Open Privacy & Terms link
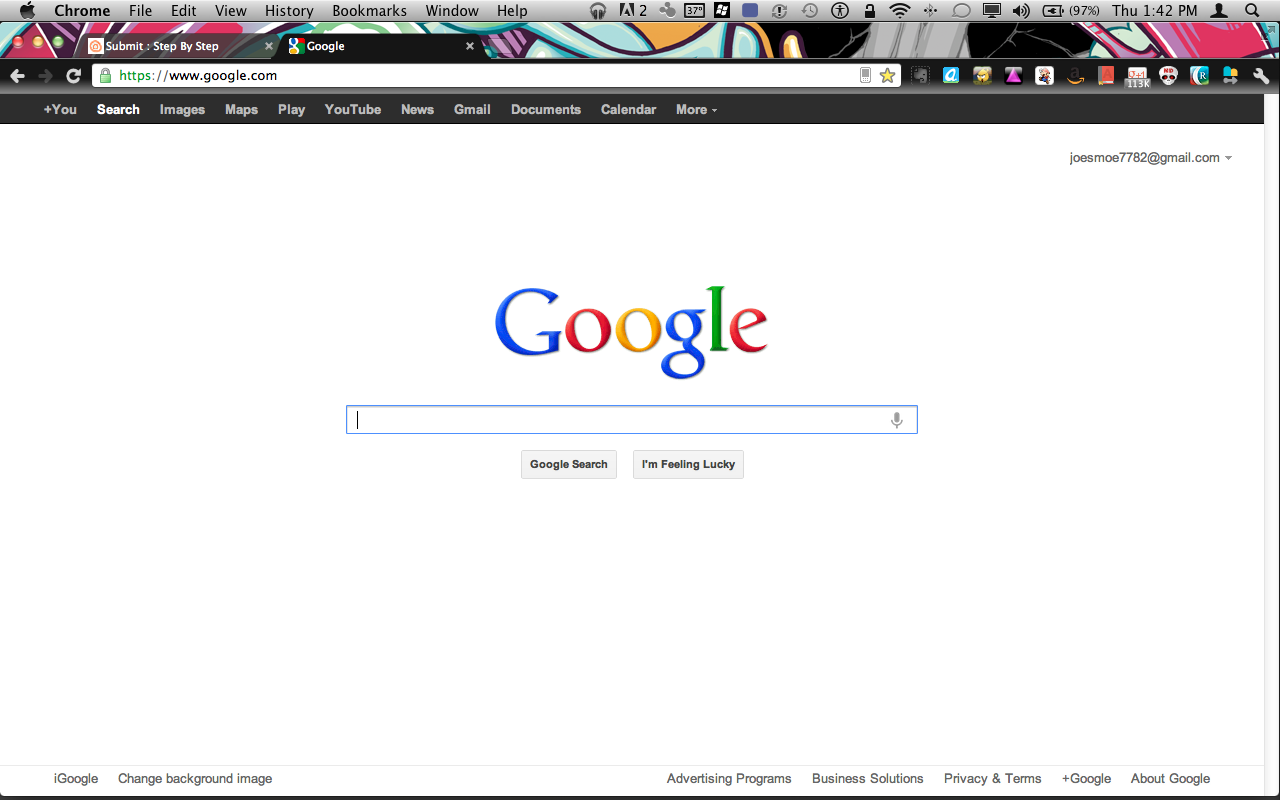The height and width of the screenshot is (800, 1280). [992, 779]
